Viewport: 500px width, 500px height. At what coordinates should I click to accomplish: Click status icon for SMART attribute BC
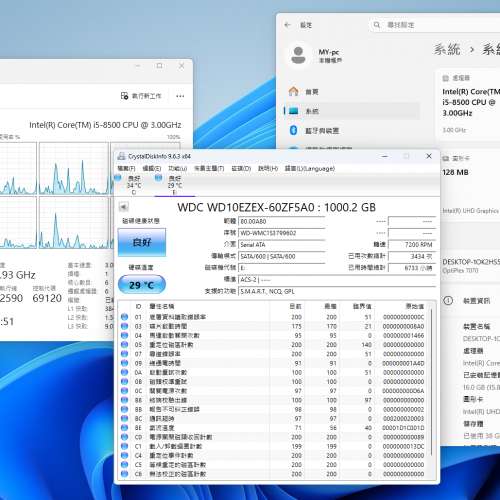[x=124, y=418]
